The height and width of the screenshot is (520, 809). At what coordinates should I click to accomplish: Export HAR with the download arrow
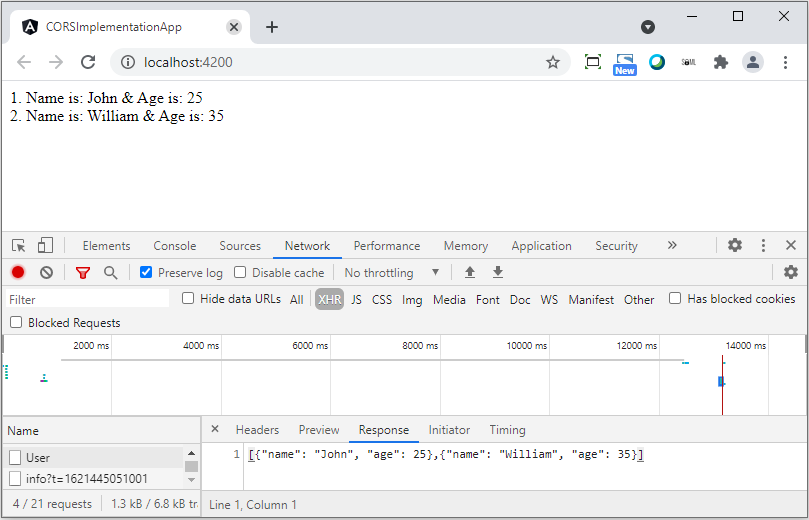(x=497, y=272)
